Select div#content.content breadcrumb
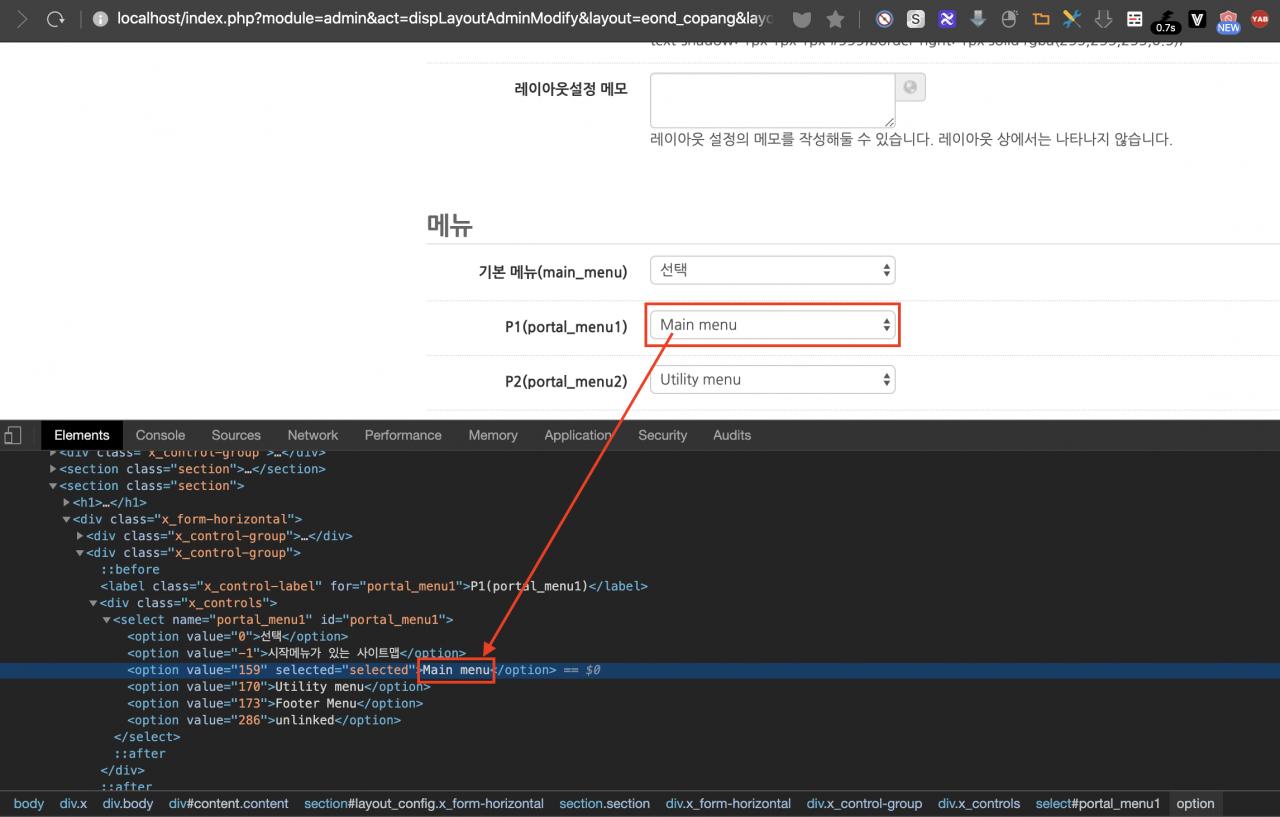 (229, 803)
